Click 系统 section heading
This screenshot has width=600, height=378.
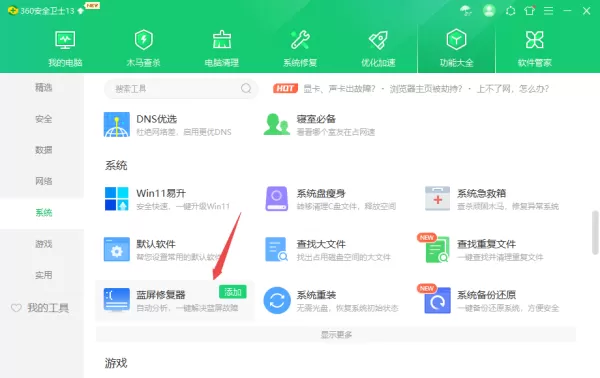click(116, 165)
